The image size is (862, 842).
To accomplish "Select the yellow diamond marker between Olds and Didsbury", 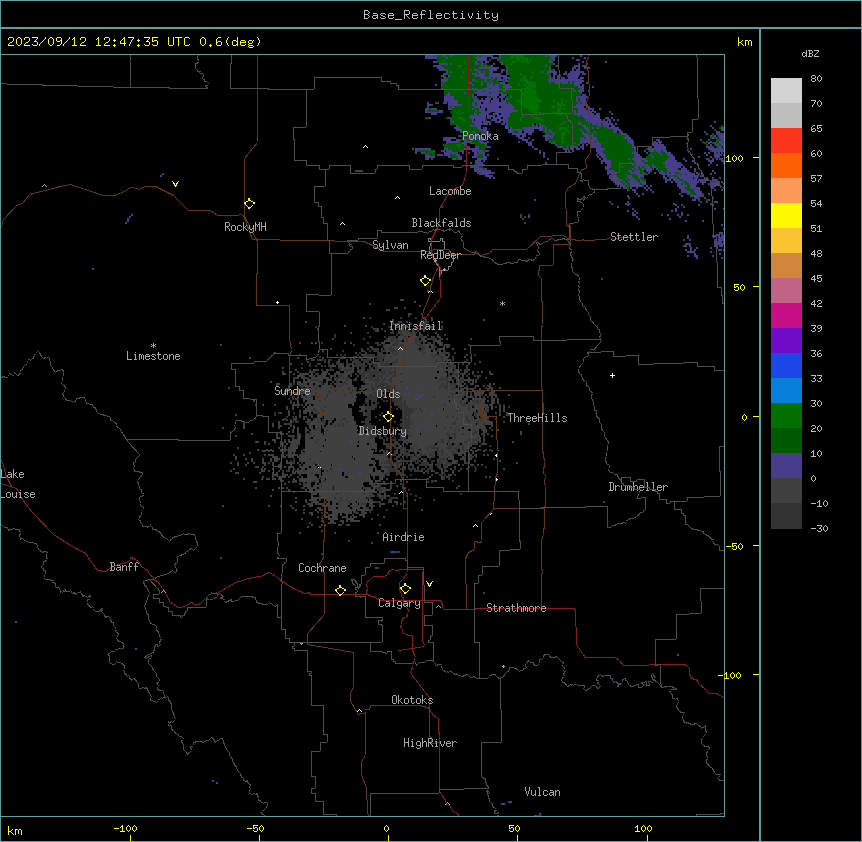I will [388, 417].
